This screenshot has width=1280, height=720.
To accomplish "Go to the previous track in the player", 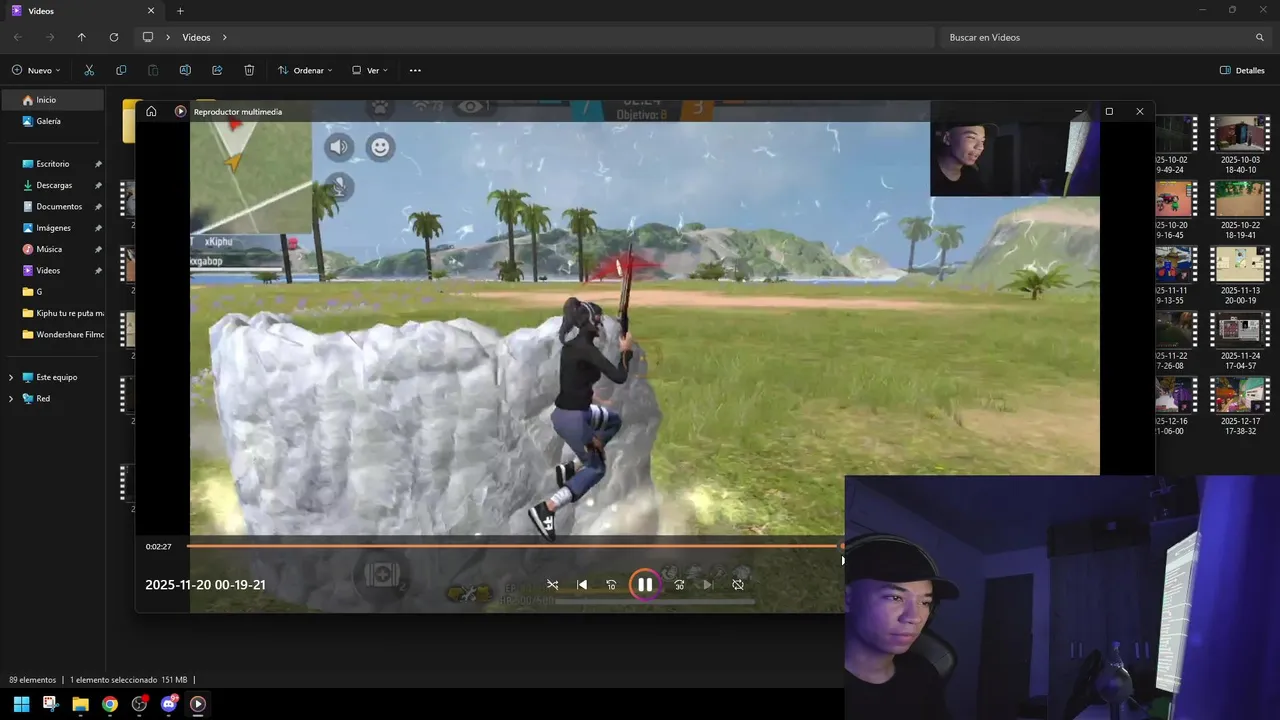I will [582, 585].
